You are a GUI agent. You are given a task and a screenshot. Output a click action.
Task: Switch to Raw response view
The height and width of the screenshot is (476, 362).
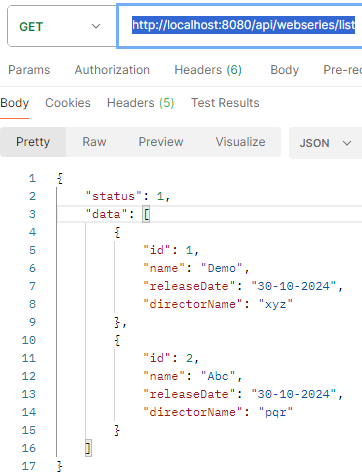[x=94, y=142]
